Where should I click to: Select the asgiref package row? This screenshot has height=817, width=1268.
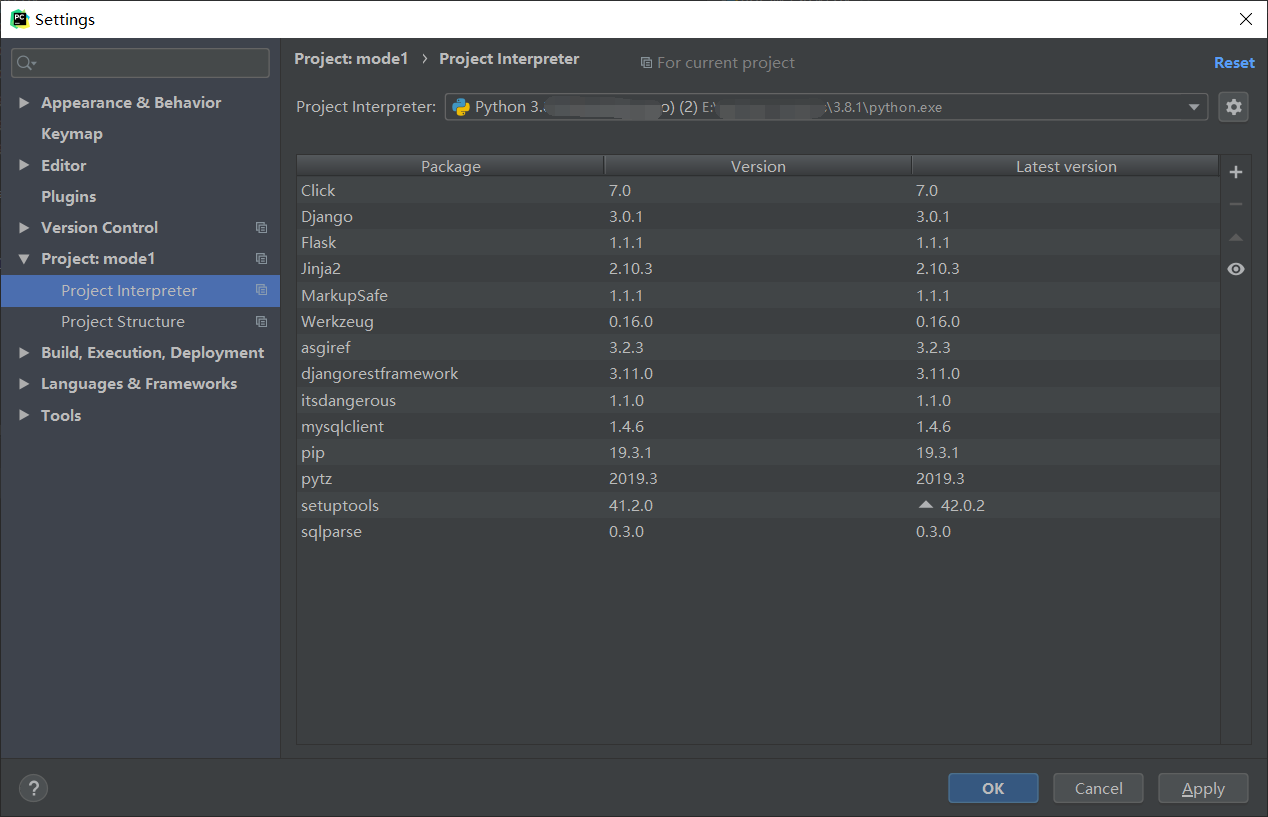click(x=758, y=348)
